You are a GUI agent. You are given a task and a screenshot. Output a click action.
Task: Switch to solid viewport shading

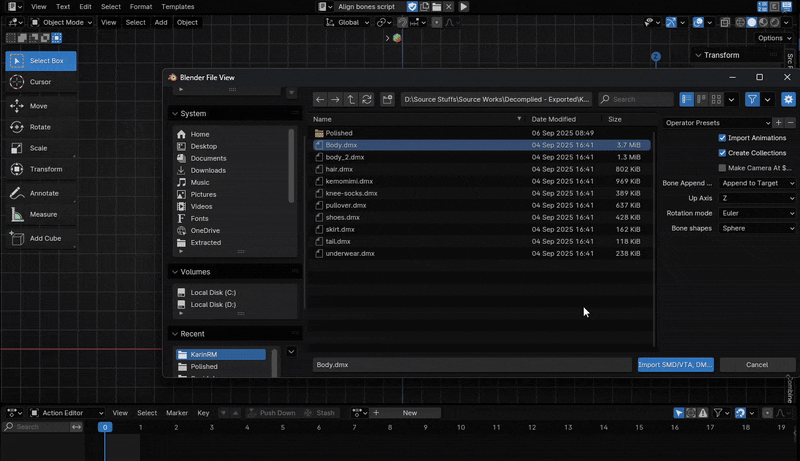(x=752, y=22)
